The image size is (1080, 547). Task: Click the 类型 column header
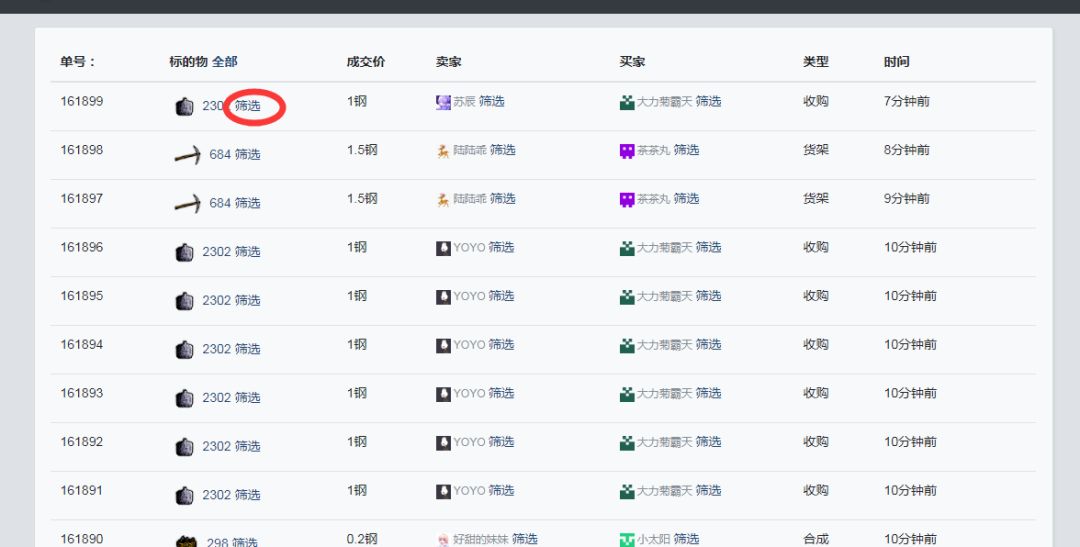click(816, 62)
